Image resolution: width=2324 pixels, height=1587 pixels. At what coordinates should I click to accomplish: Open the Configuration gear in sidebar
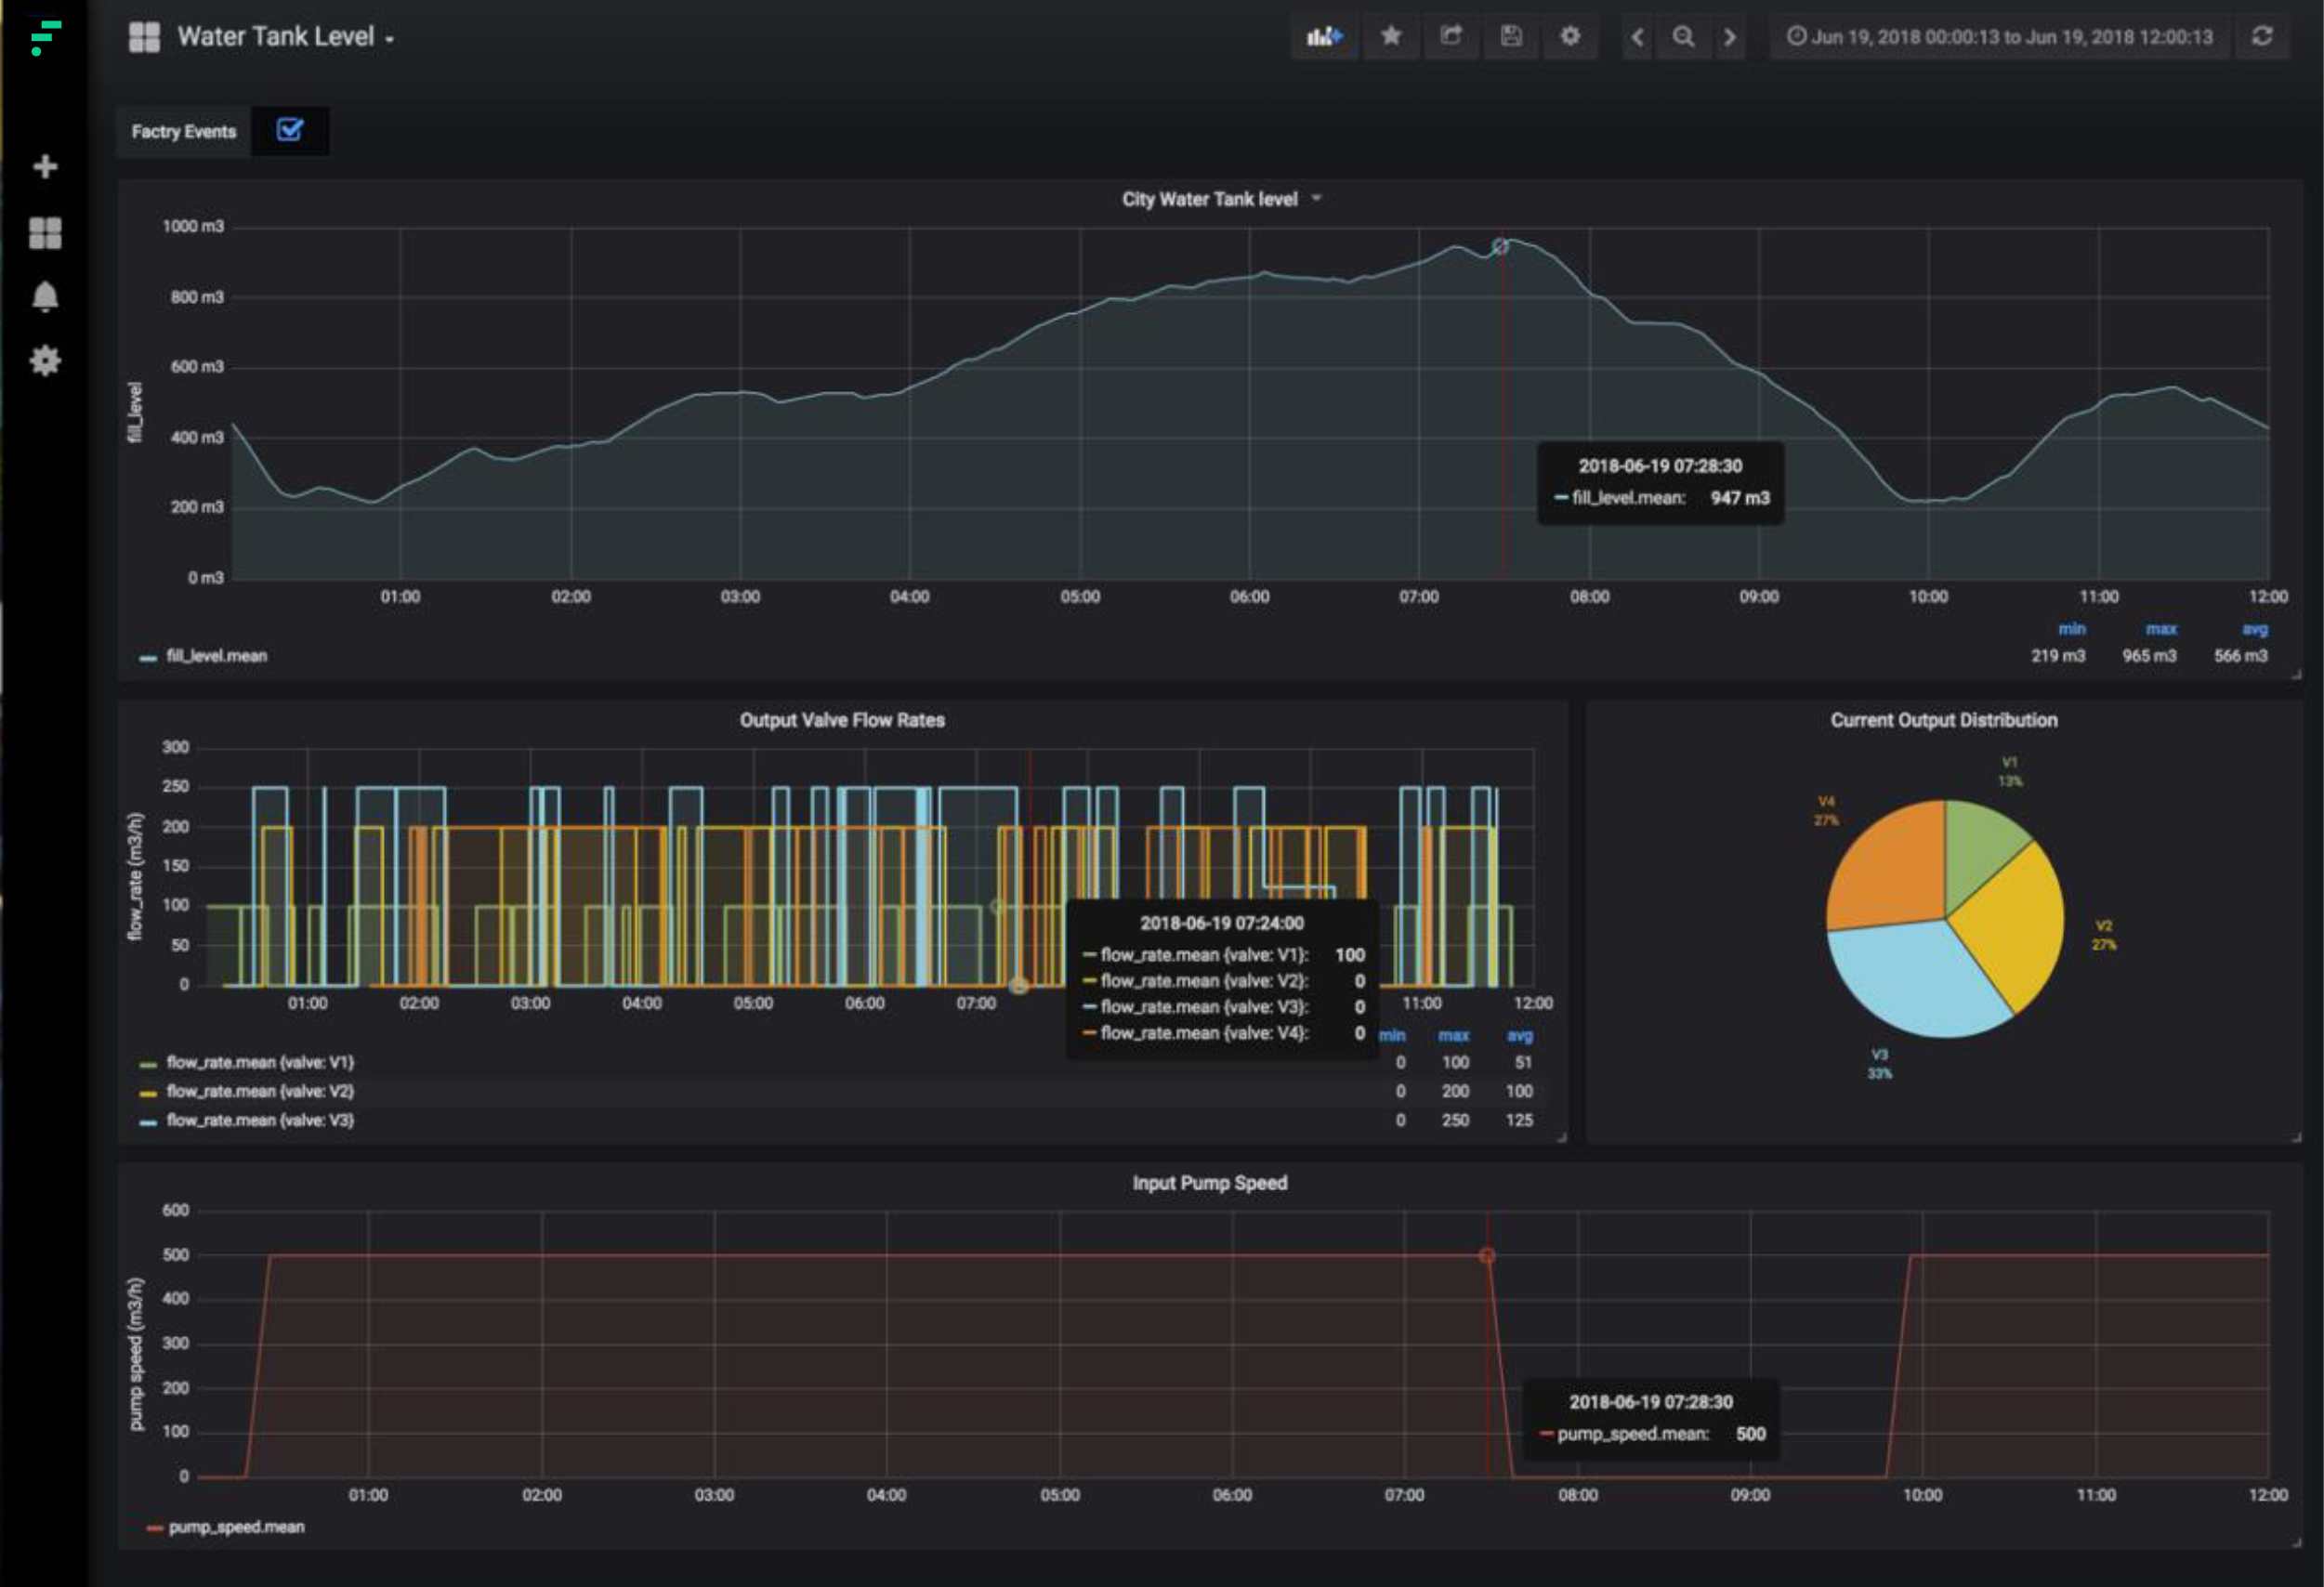coord(45,361)
